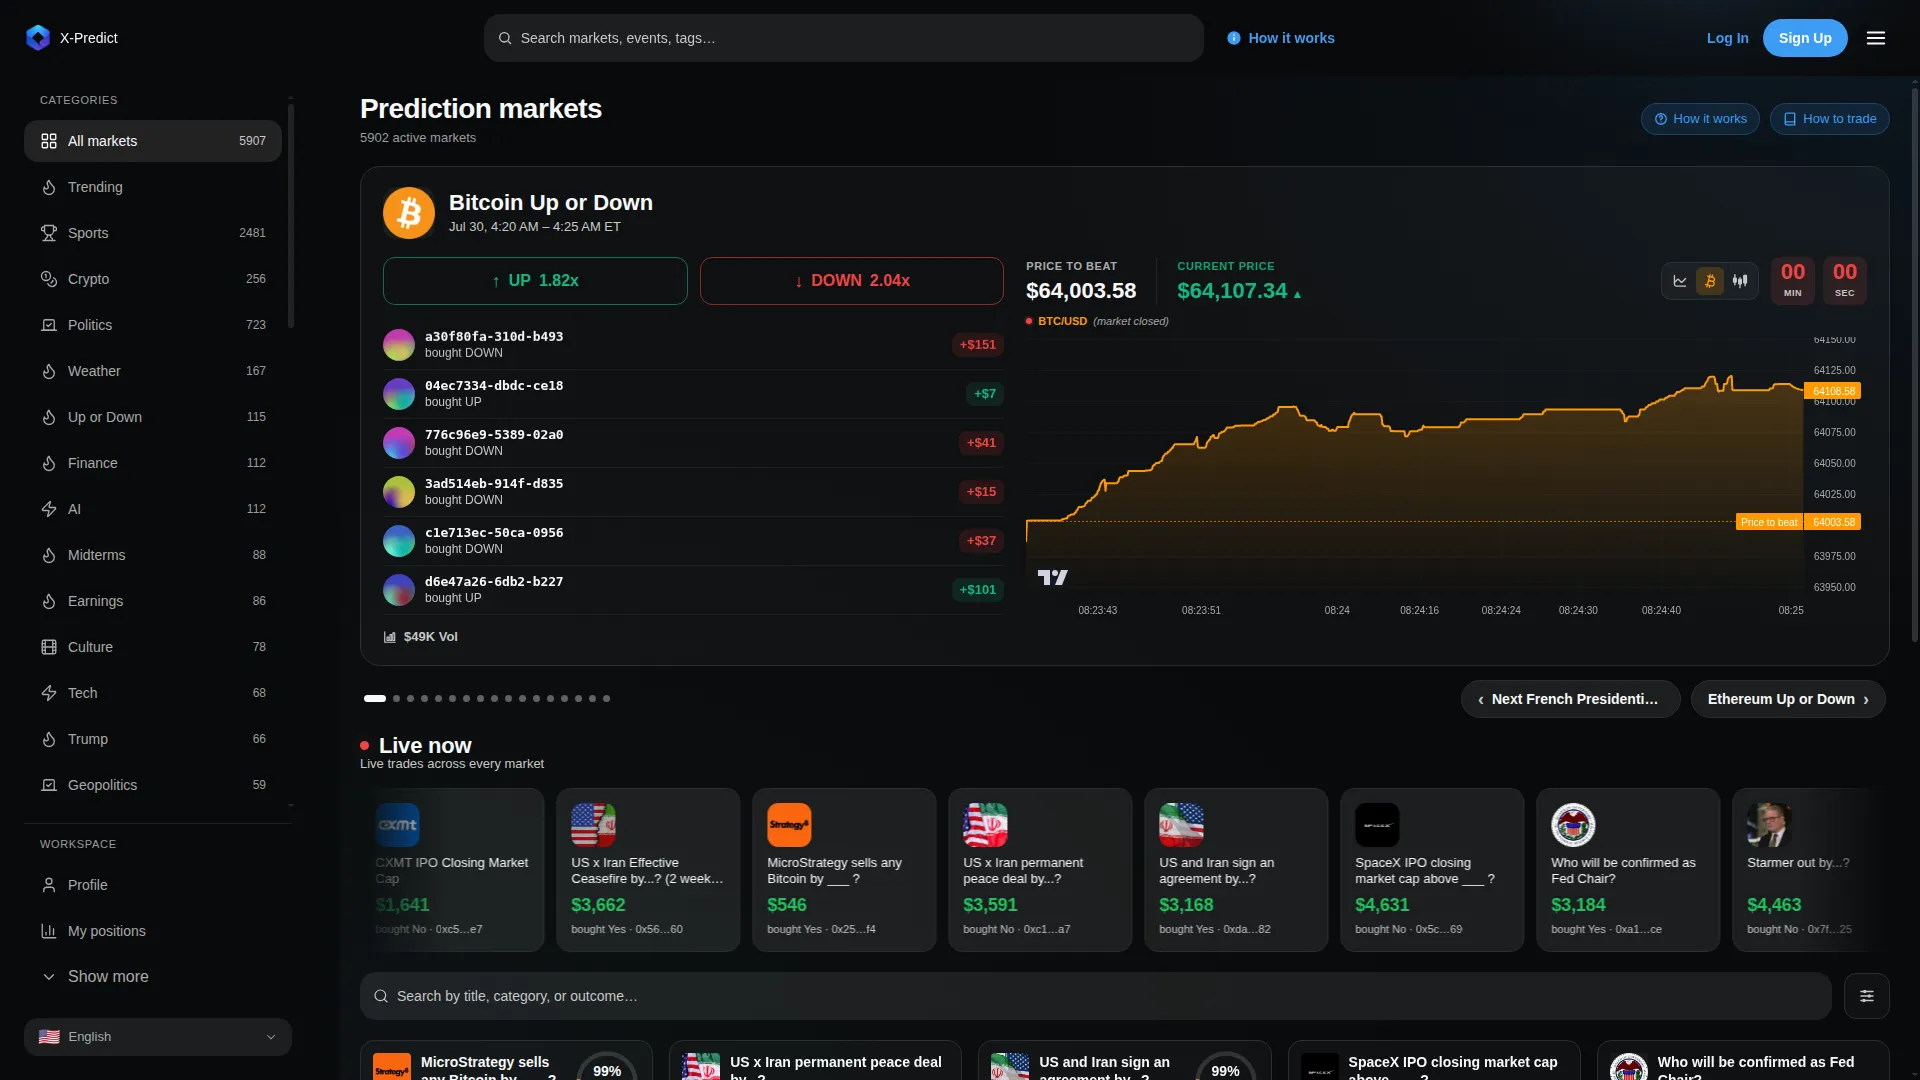This screenshot has width=1920, height=1080.
Task: Toggle the candlestick chart view
Action: pyautogui.click(x=1740, y=281)
